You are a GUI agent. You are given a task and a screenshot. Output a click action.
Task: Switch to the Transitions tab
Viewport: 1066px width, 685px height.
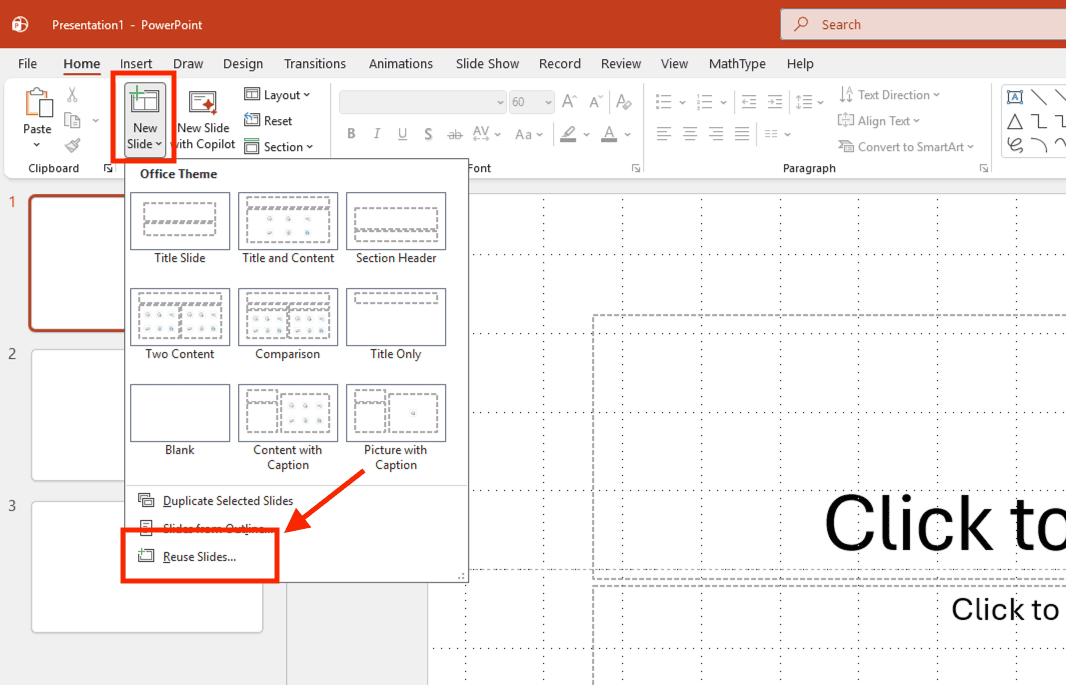(315, 63)
